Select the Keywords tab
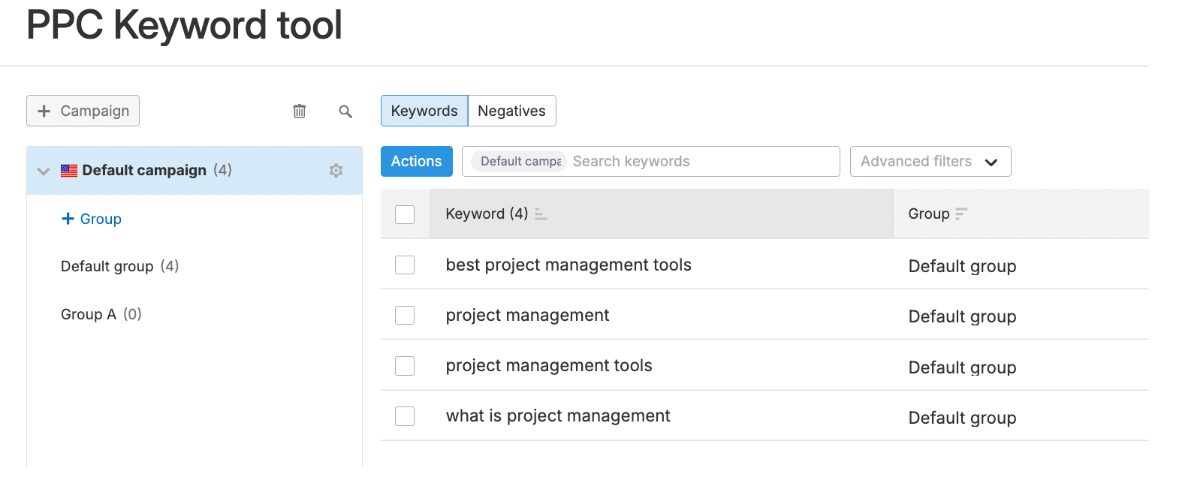This screenshot has height=488, width=1200. point(424,111)
